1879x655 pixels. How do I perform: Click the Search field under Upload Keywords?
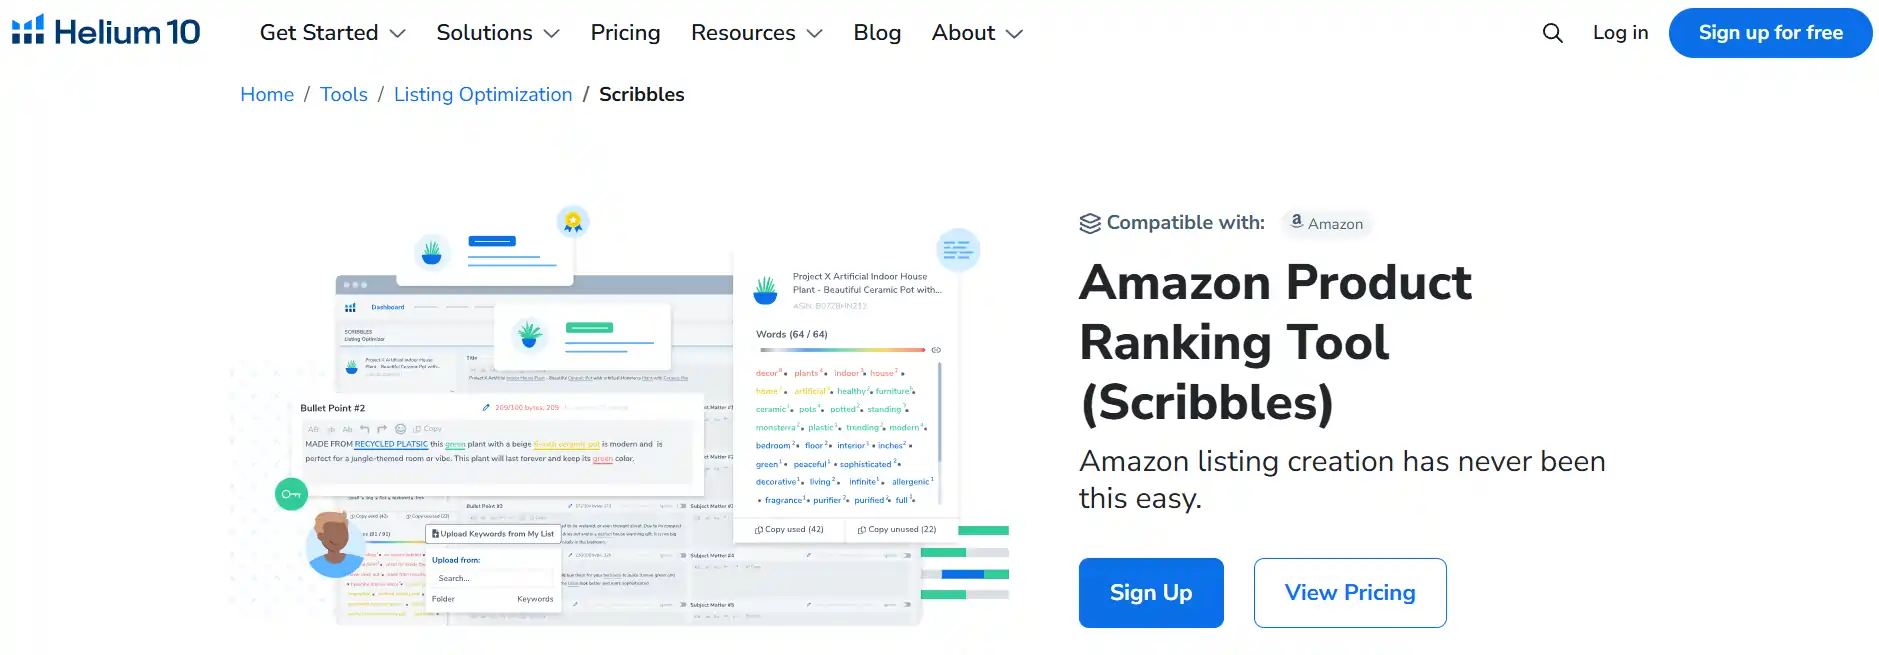495,578
